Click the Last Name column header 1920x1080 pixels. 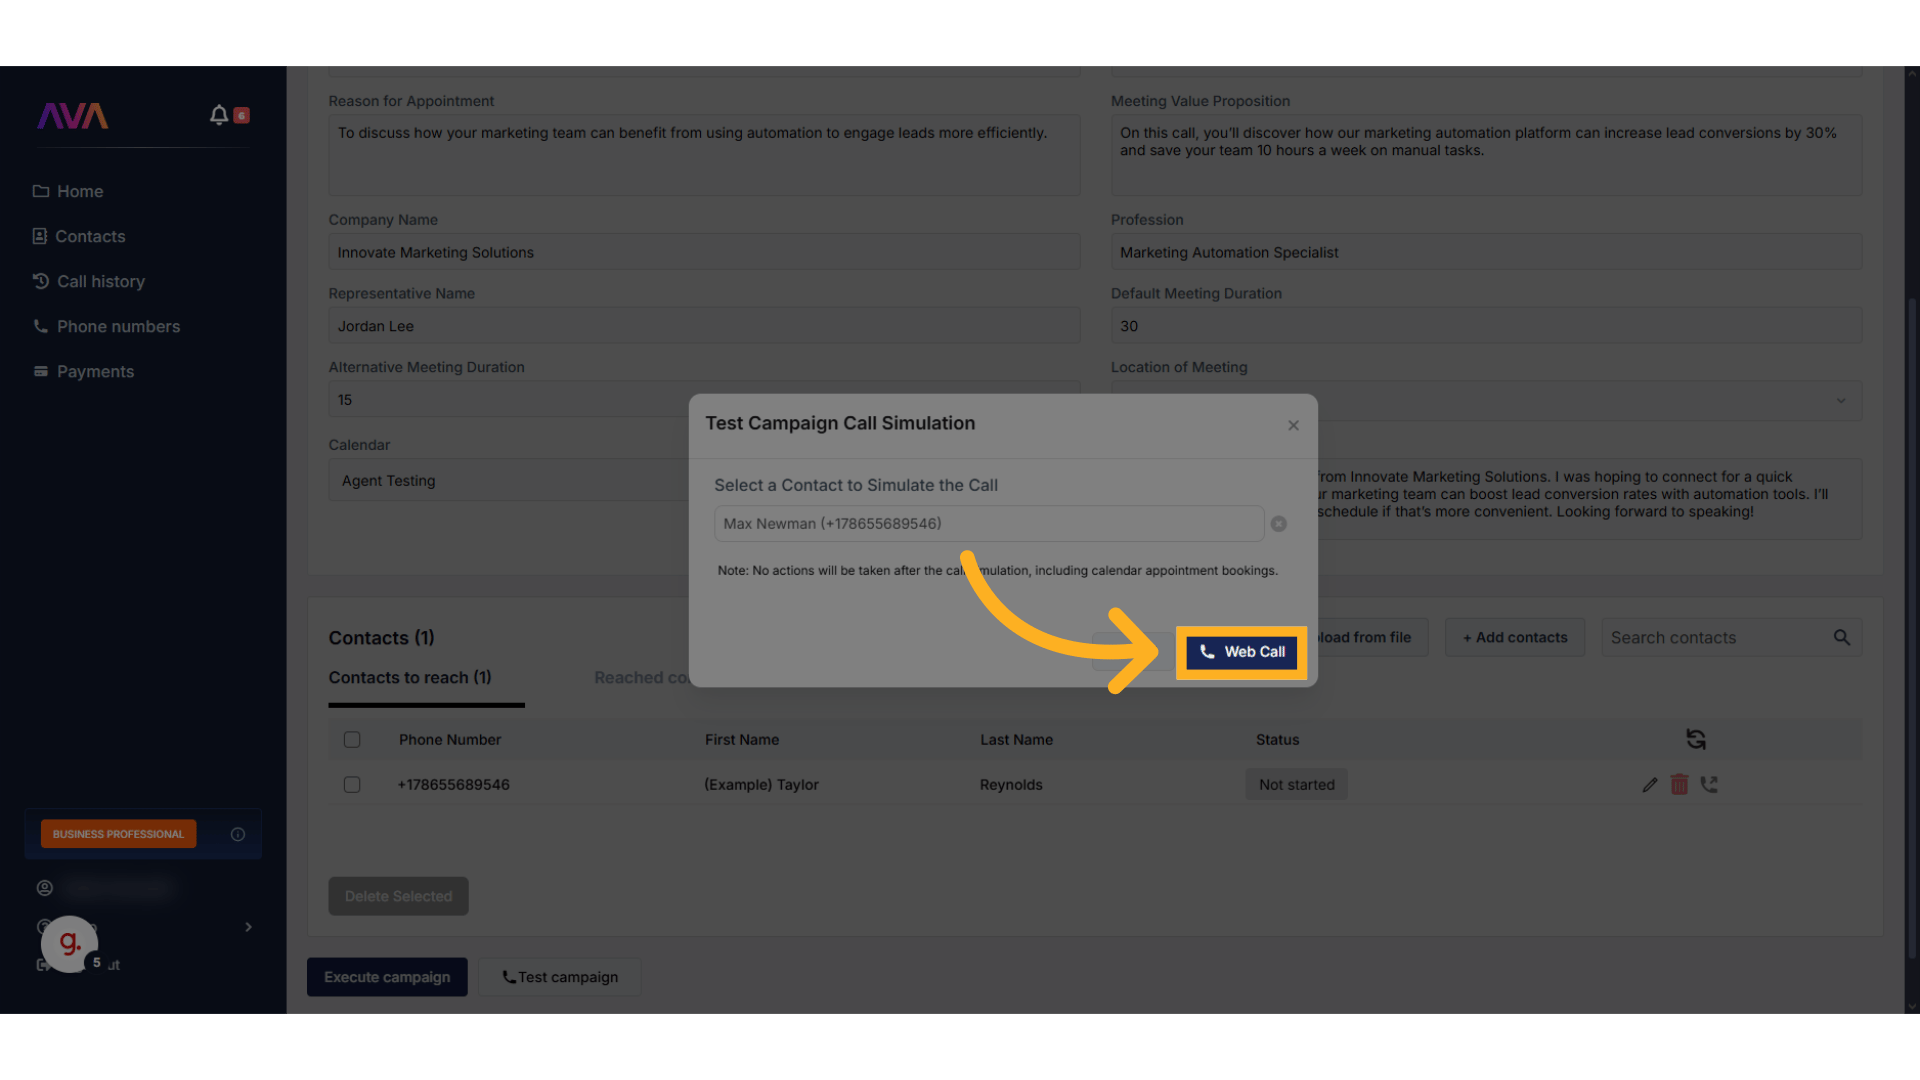click(1016, 740)
